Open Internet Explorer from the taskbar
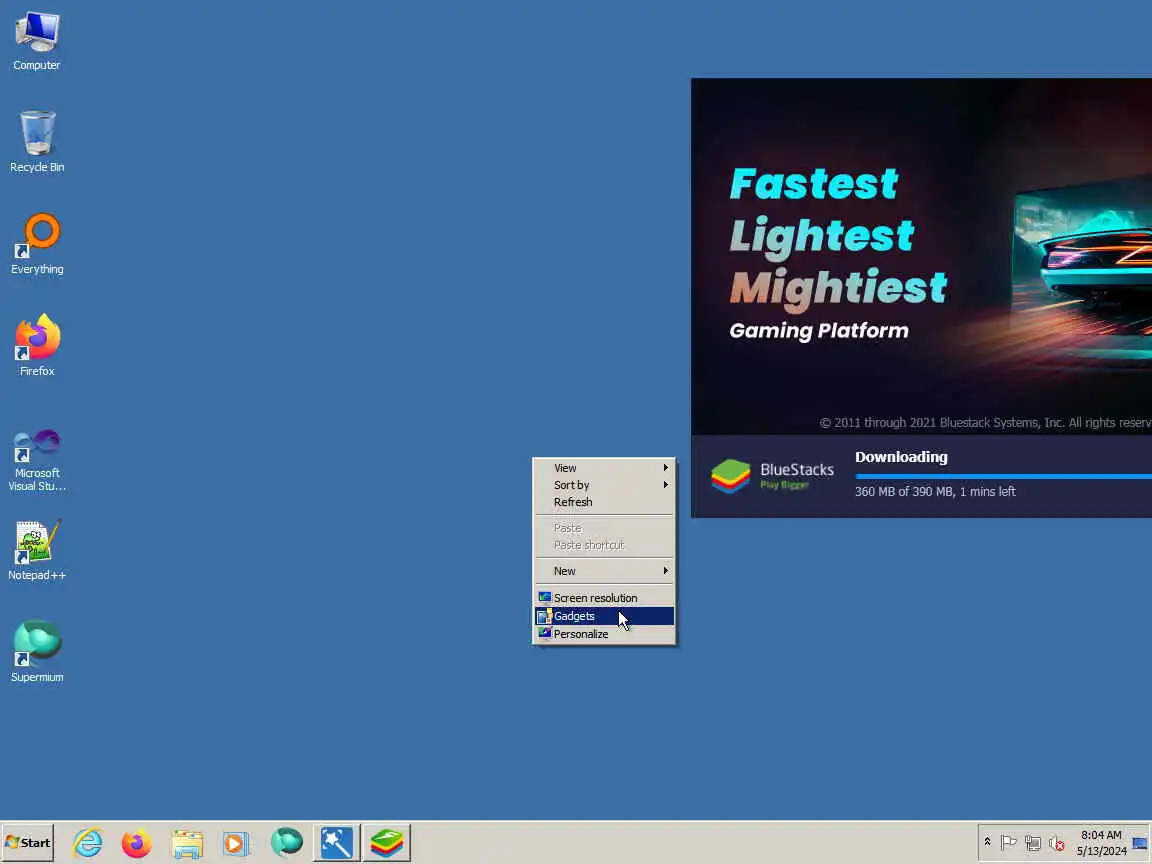Screen dimensions: 1152x864 pyautogui.click(x=88, y=843)
